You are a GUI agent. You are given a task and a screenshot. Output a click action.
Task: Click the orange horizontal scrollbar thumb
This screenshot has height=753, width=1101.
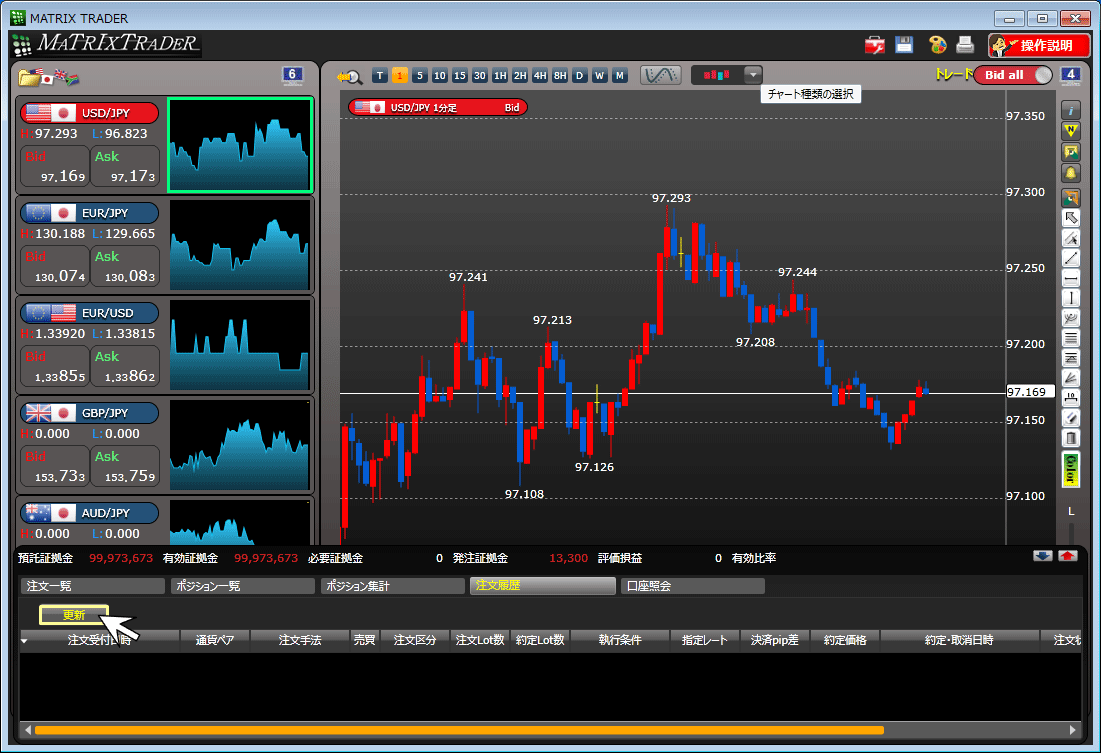(459, 730)
